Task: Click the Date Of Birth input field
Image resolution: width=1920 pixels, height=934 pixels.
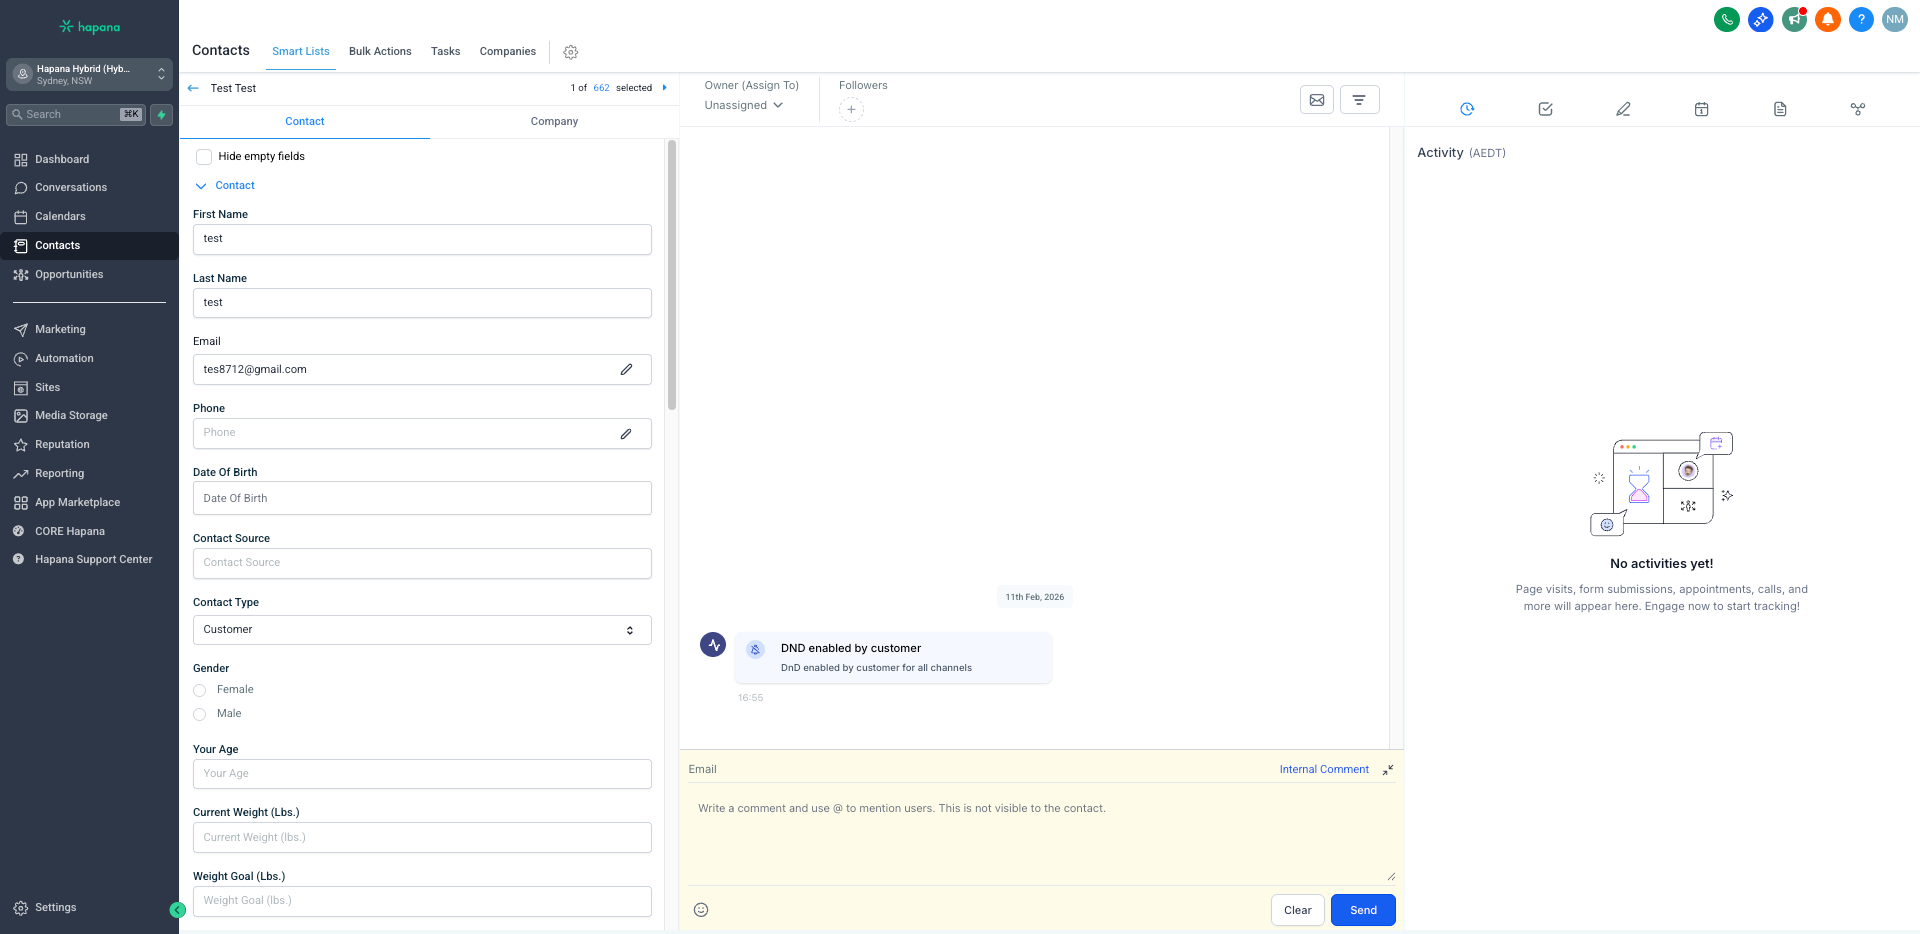Action: point(422,498)
